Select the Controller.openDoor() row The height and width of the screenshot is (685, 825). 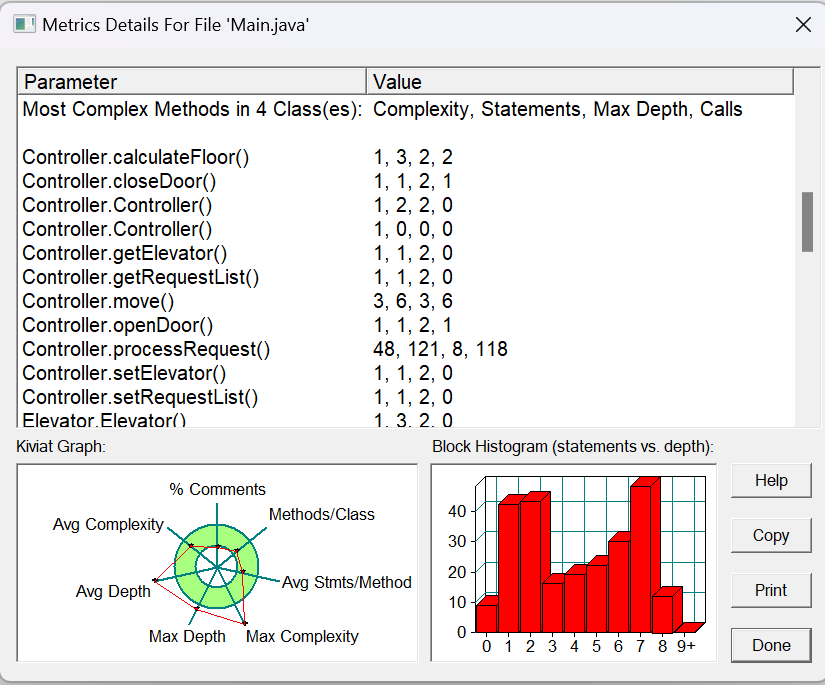(x=406, y=325)
